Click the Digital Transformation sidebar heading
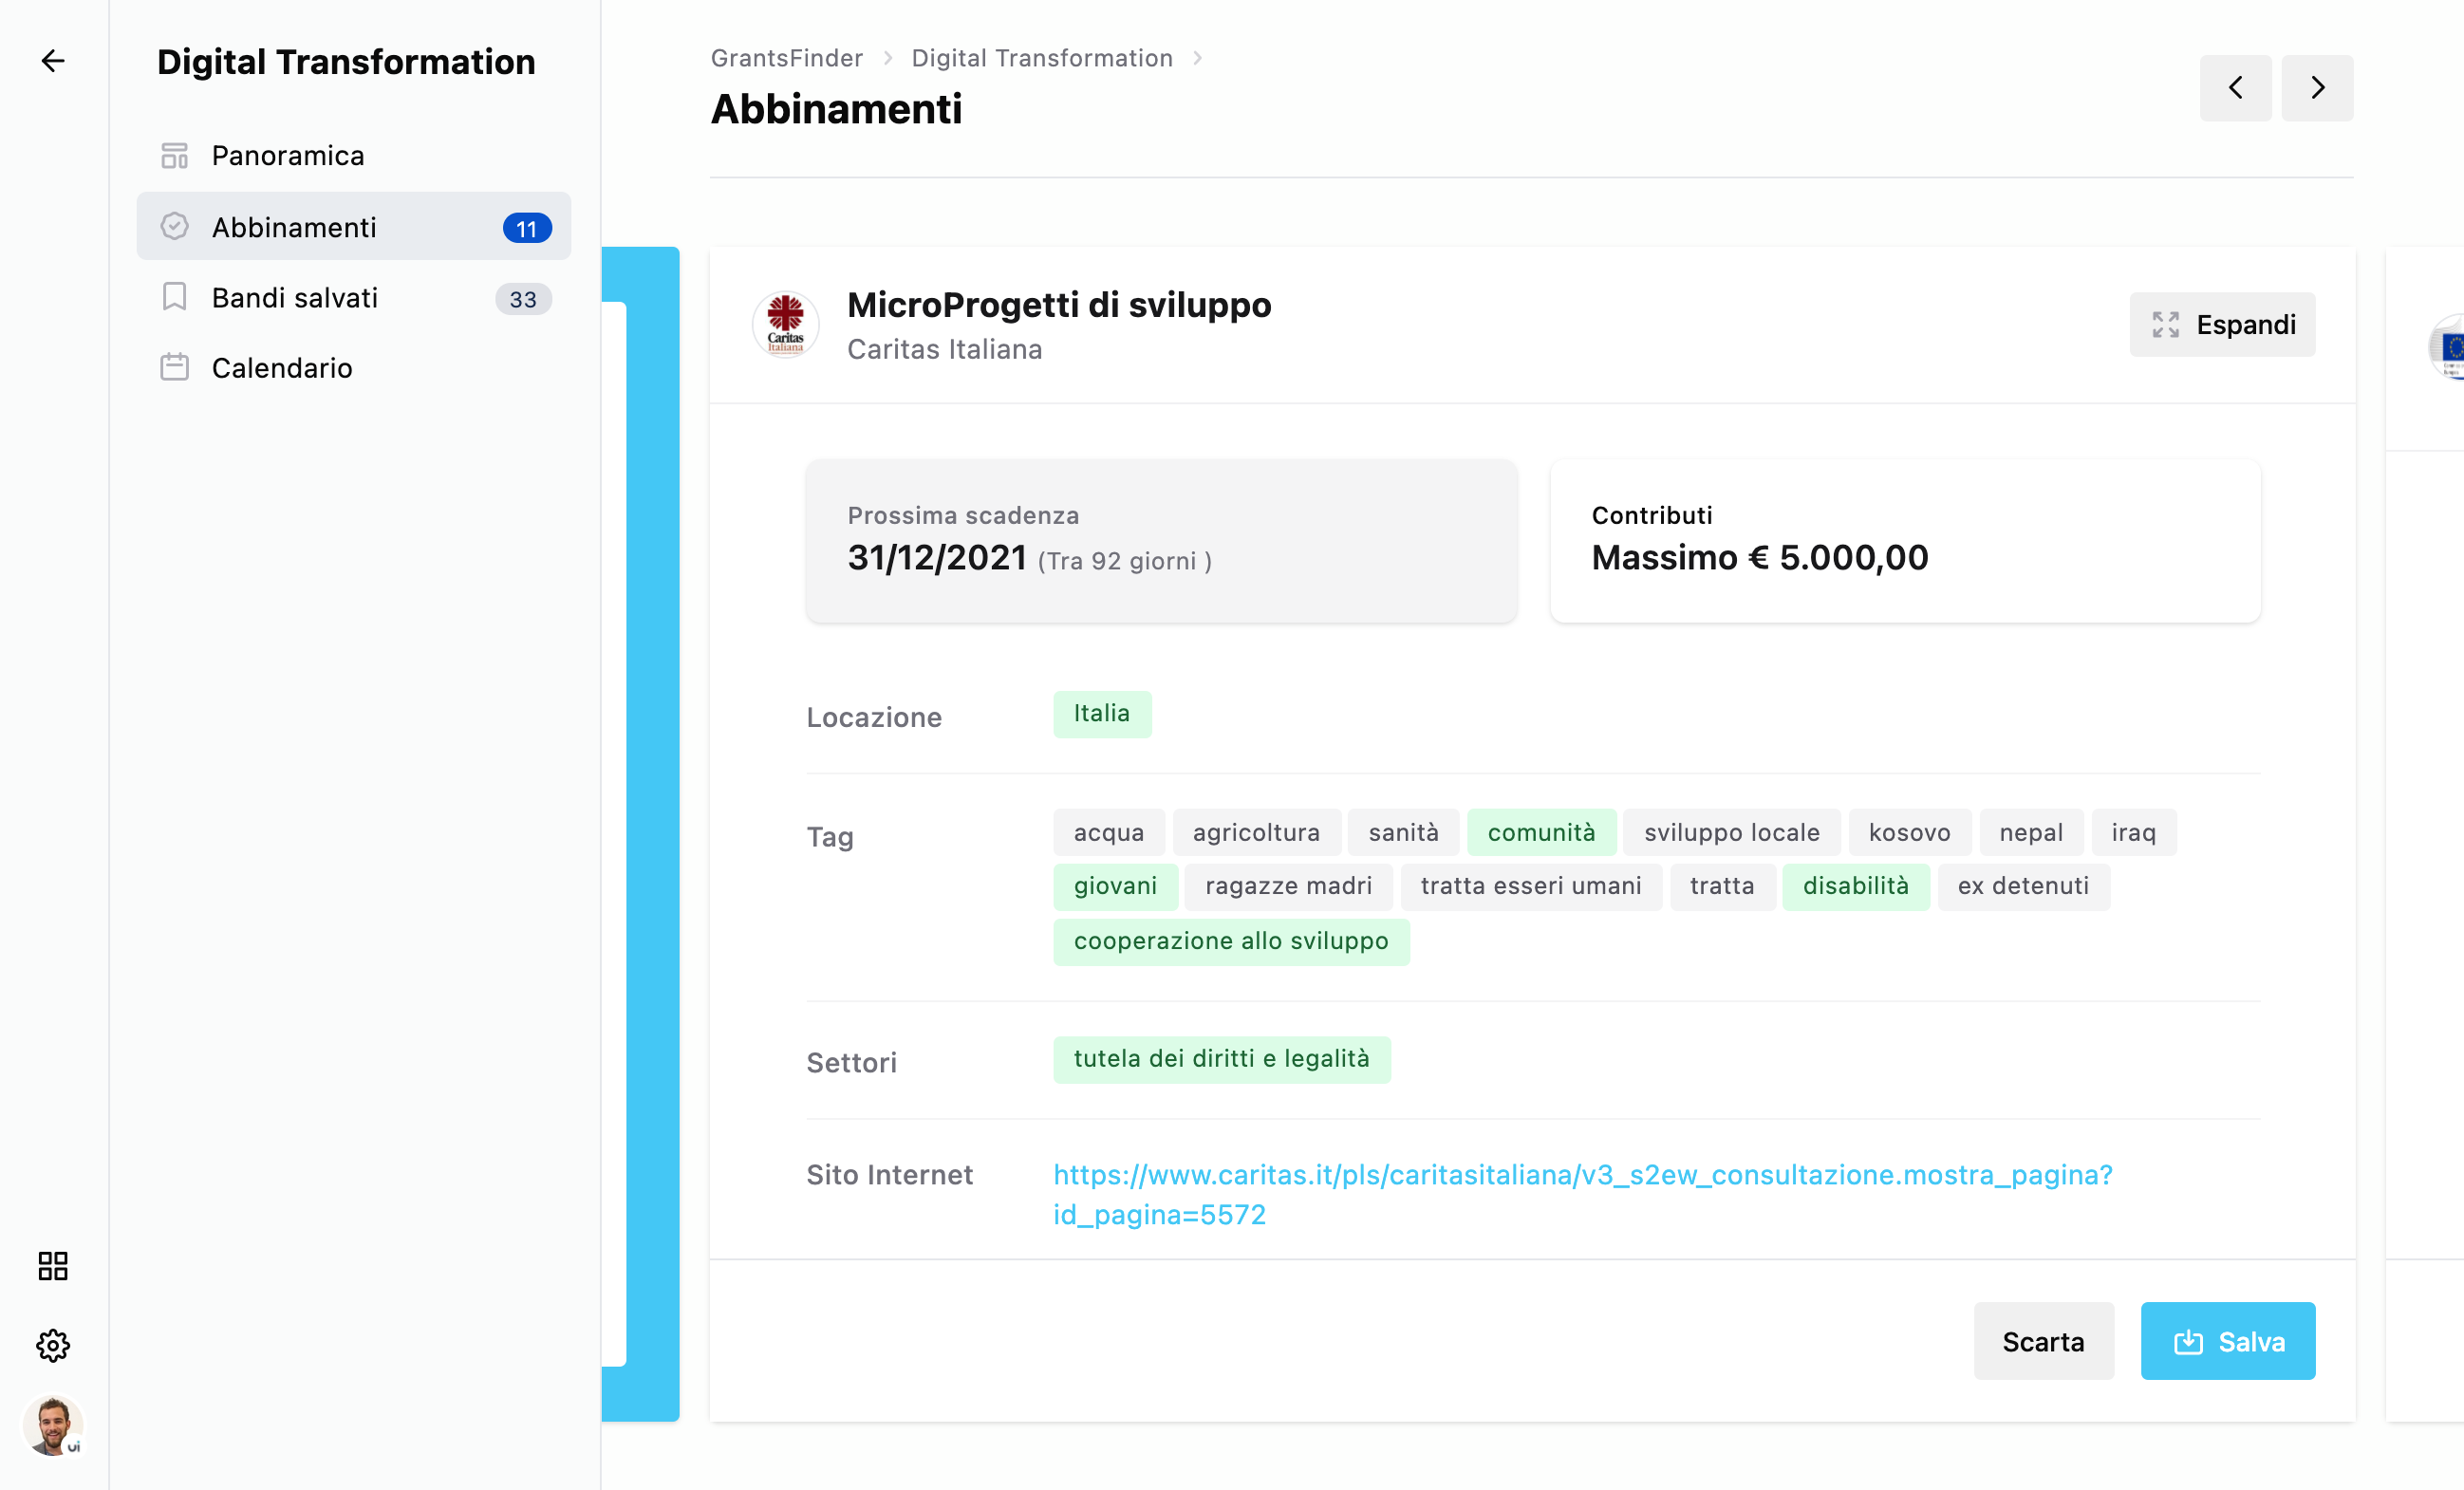This screenshot has width=2464, height=1490. tap(346, 62)
